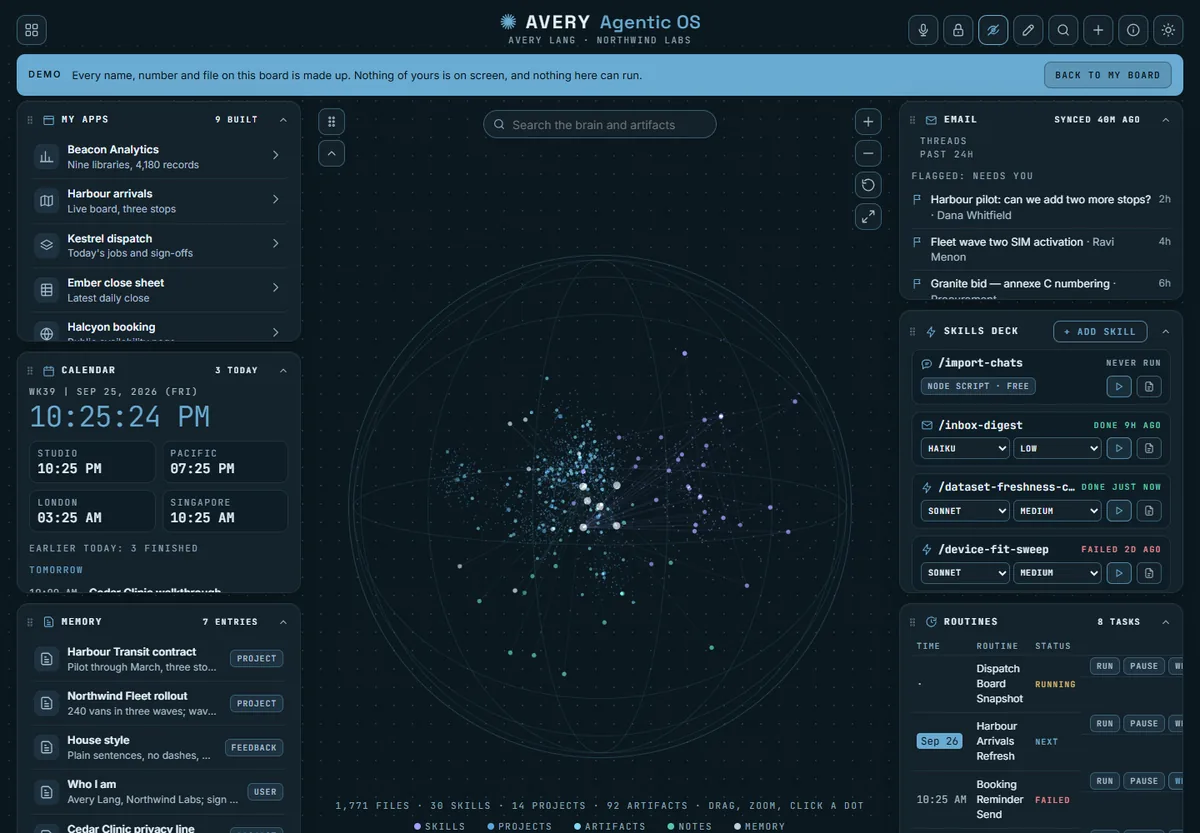Open the Who I am memory entry
The height and width of the screenshot is (833, 1200).
(x=158, y=791)
